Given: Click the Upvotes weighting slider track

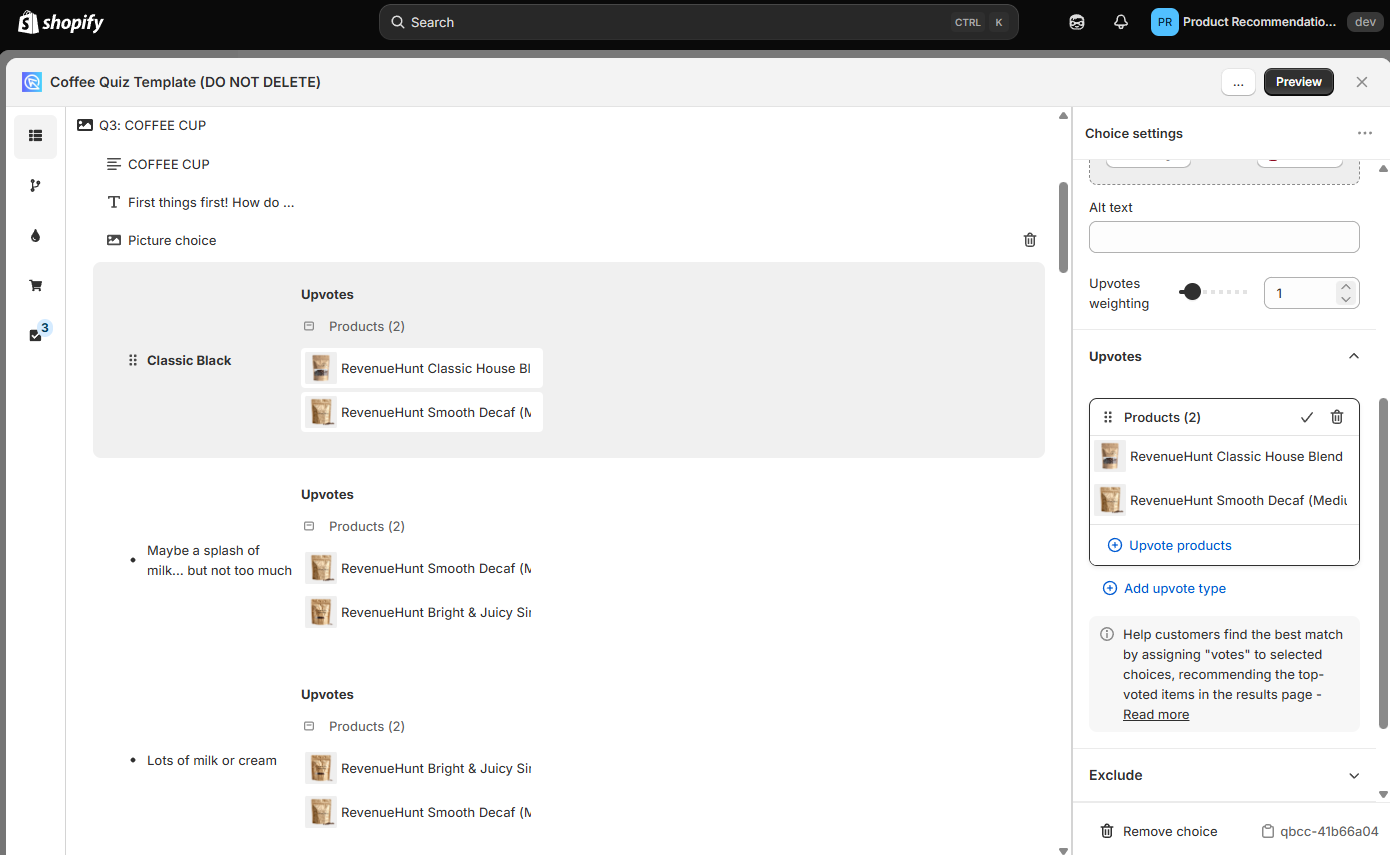Looking at the screenshot, I should (1214, 292).
